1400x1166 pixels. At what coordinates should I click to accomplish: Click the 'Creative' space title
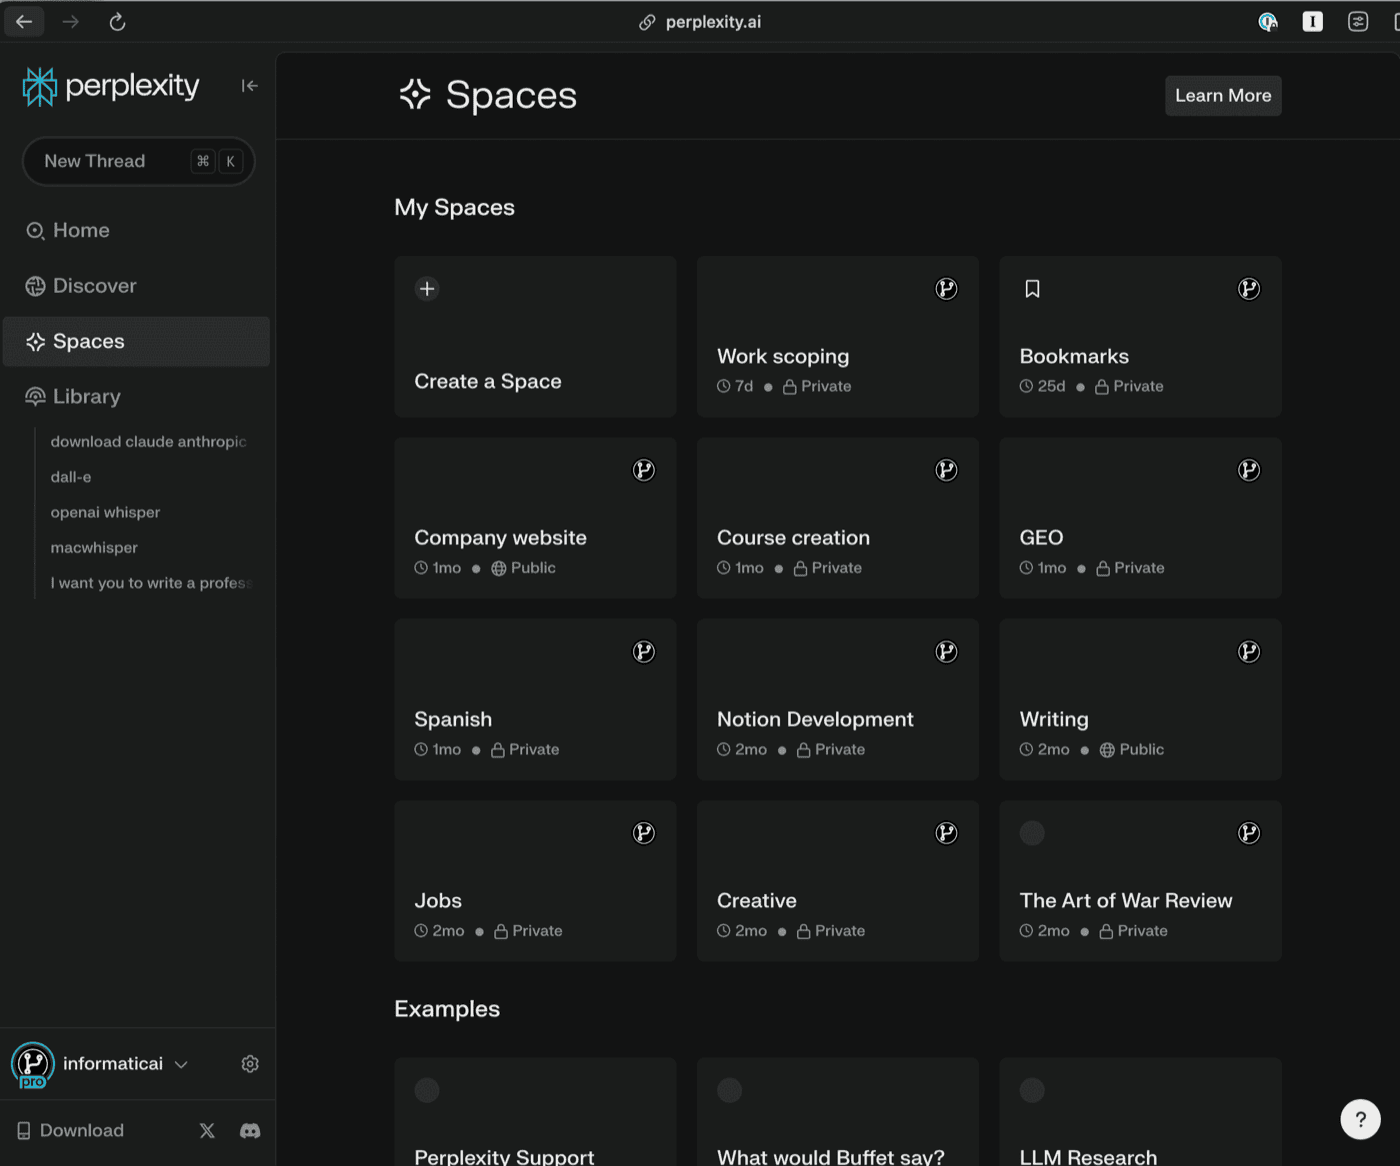click(756, 901)
